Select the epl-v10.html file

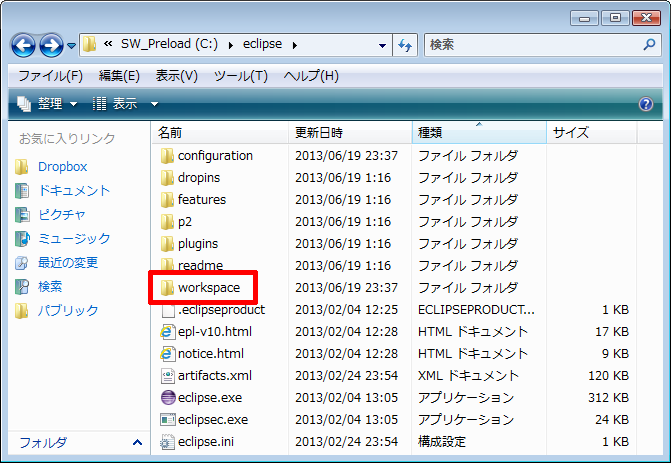(x=215, y=332)
